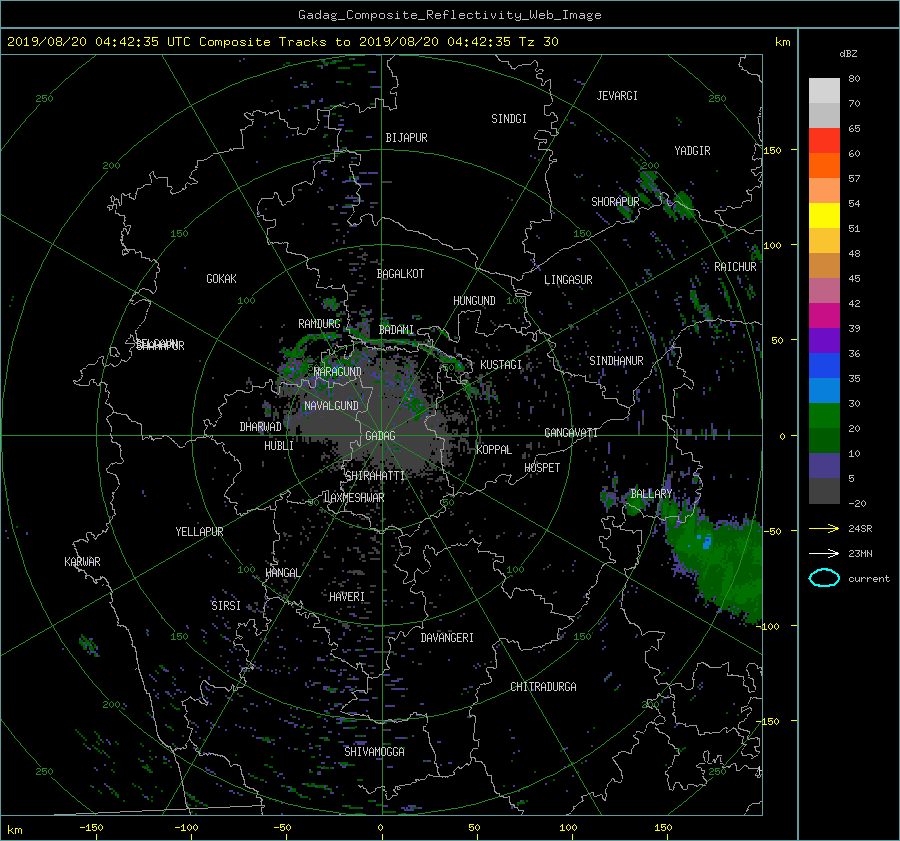Click the white 23MN arrow legend icon
900x841 pixels.
[824, 553]
